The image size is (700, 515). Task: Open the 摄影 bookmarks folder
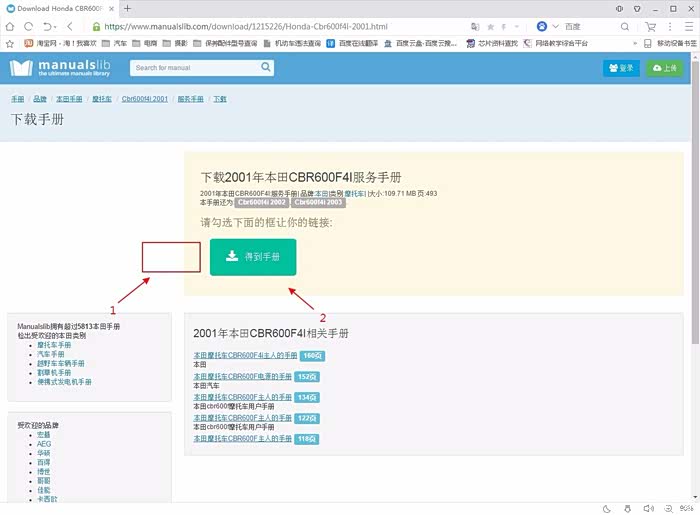point(178,44)
